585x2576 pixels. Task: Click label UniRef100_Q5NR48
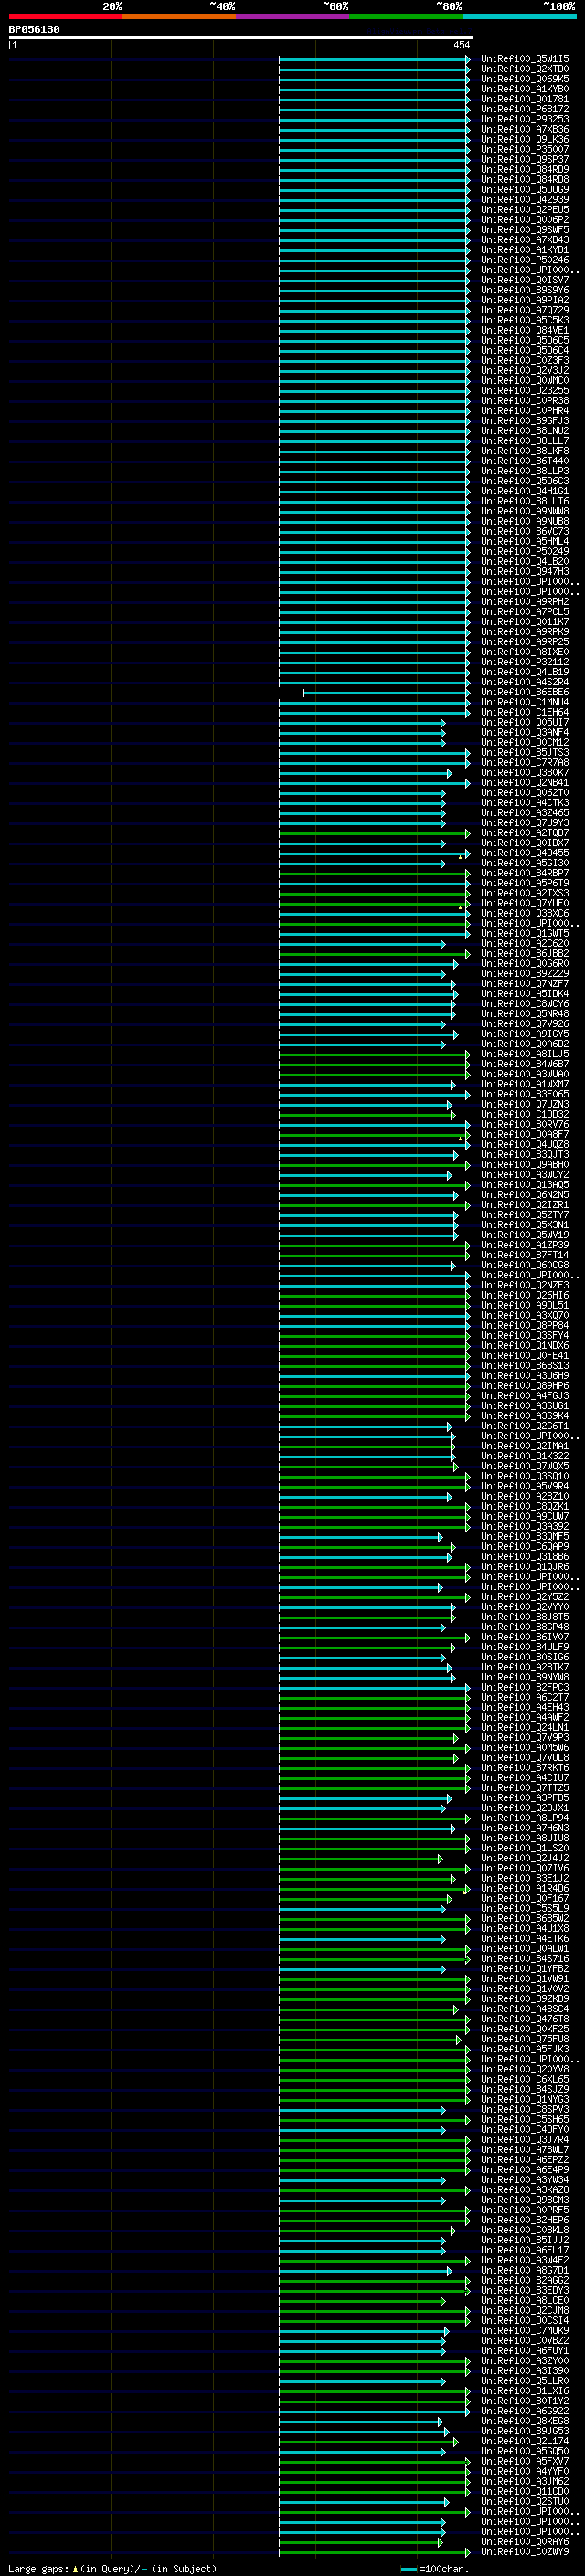pyautogui.click(x=525, y=1014)
